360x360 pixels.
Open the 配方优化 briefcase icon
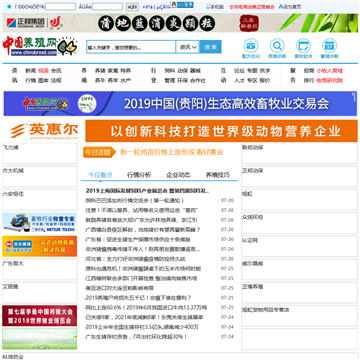251,45
